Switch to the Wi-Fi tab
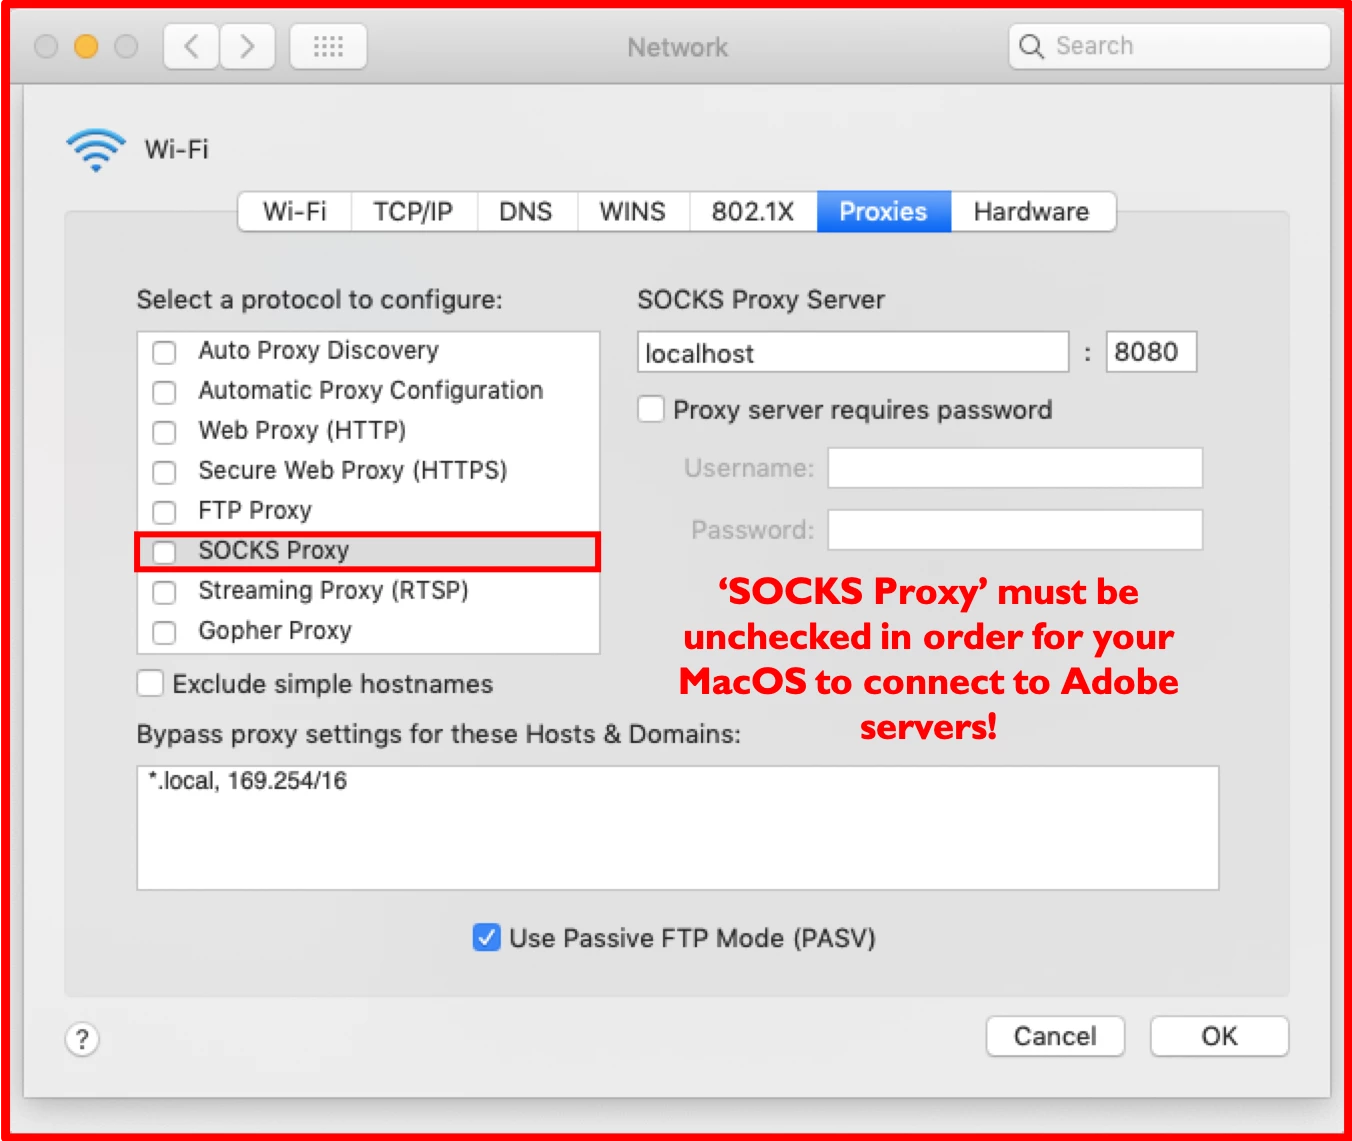 (295, 212)
